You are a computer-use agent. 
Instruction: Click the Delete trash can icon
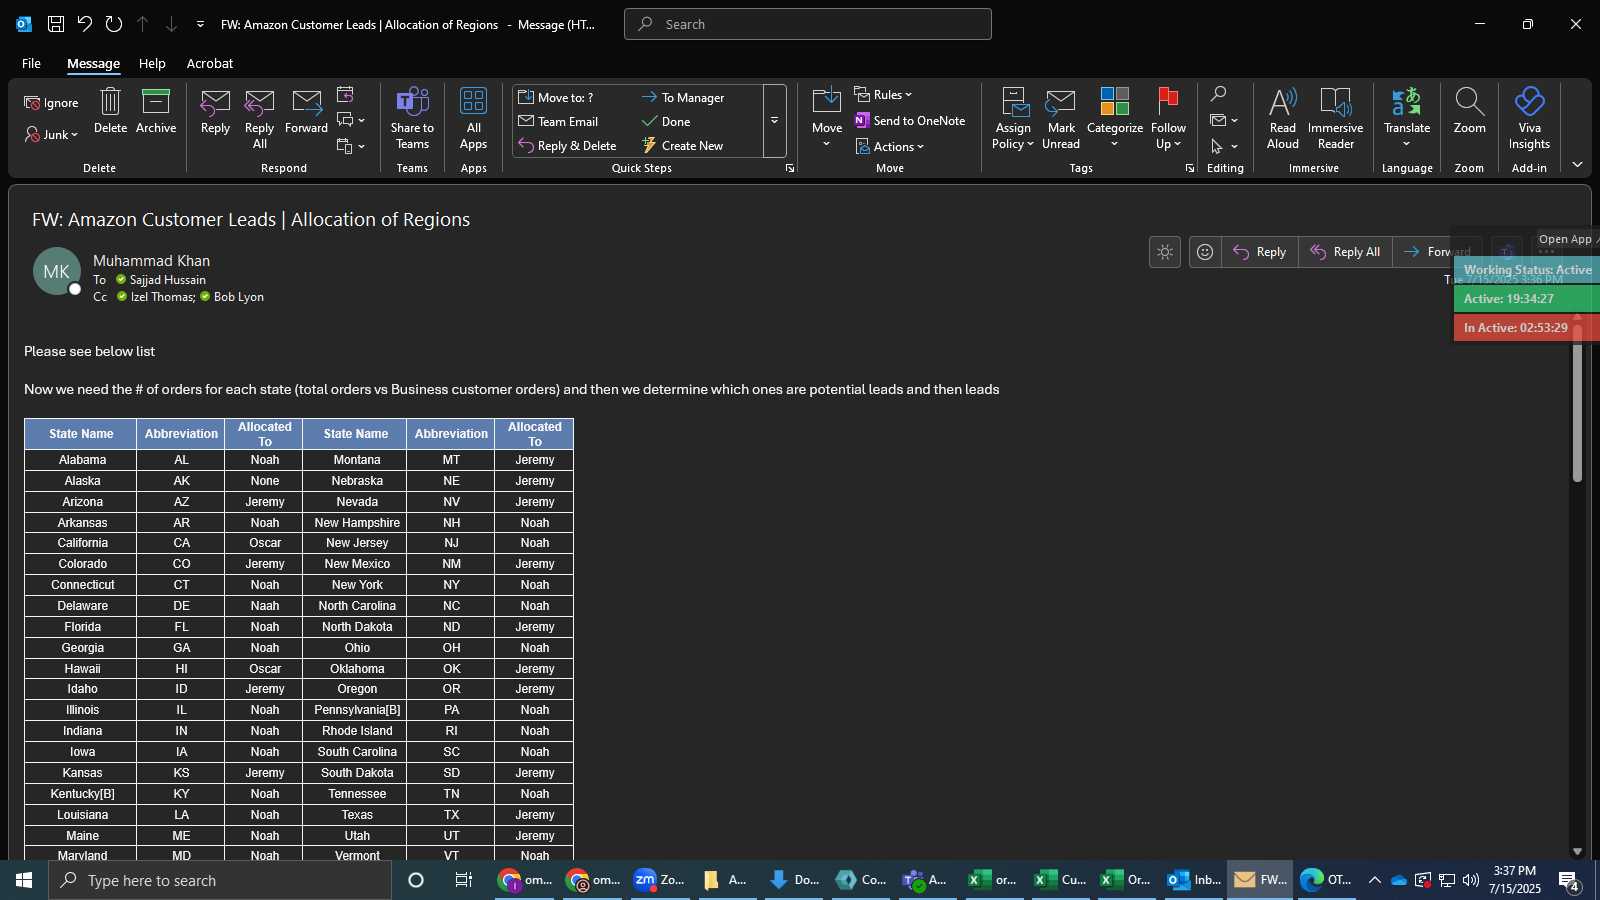(x=110, y=110)
